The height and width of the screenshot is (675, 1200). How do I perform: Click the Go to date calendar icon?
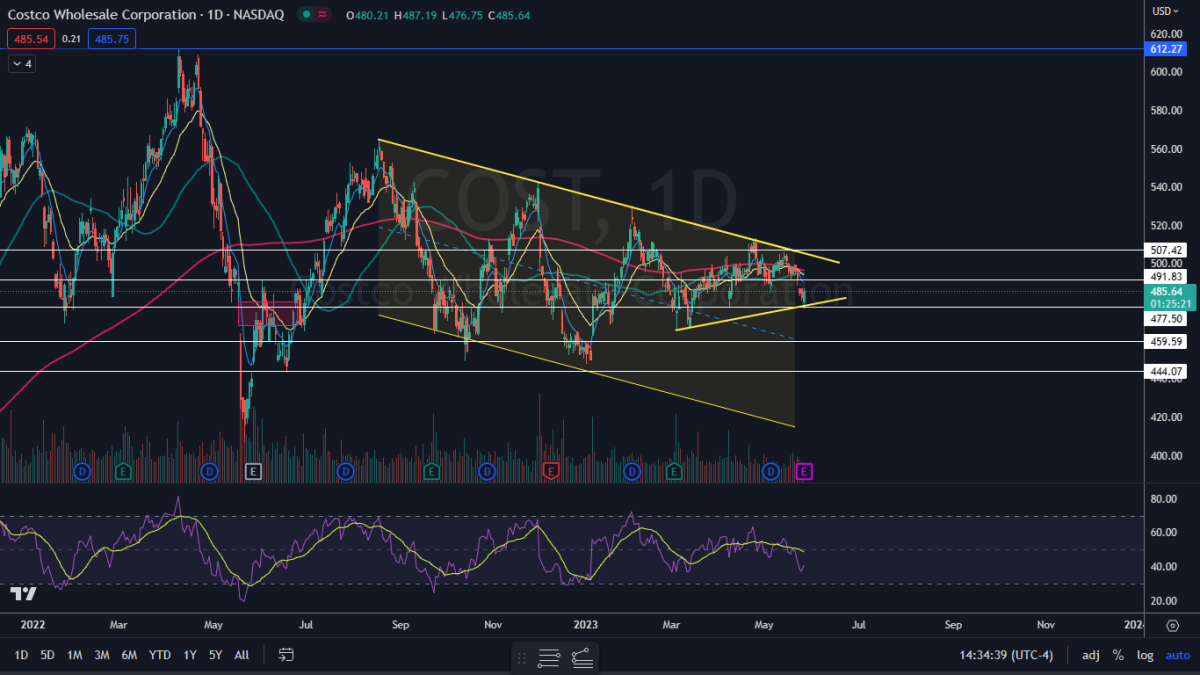[x=286, y=656]
